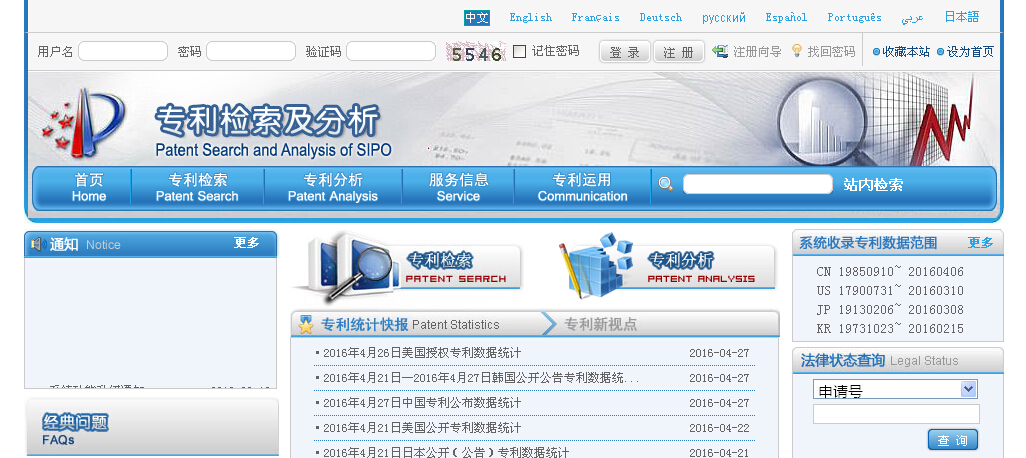This screenshot has height=458, width=1026.
Task: Click the date 2016-04-22 in statistics list
Action: (x=719, y=428)
